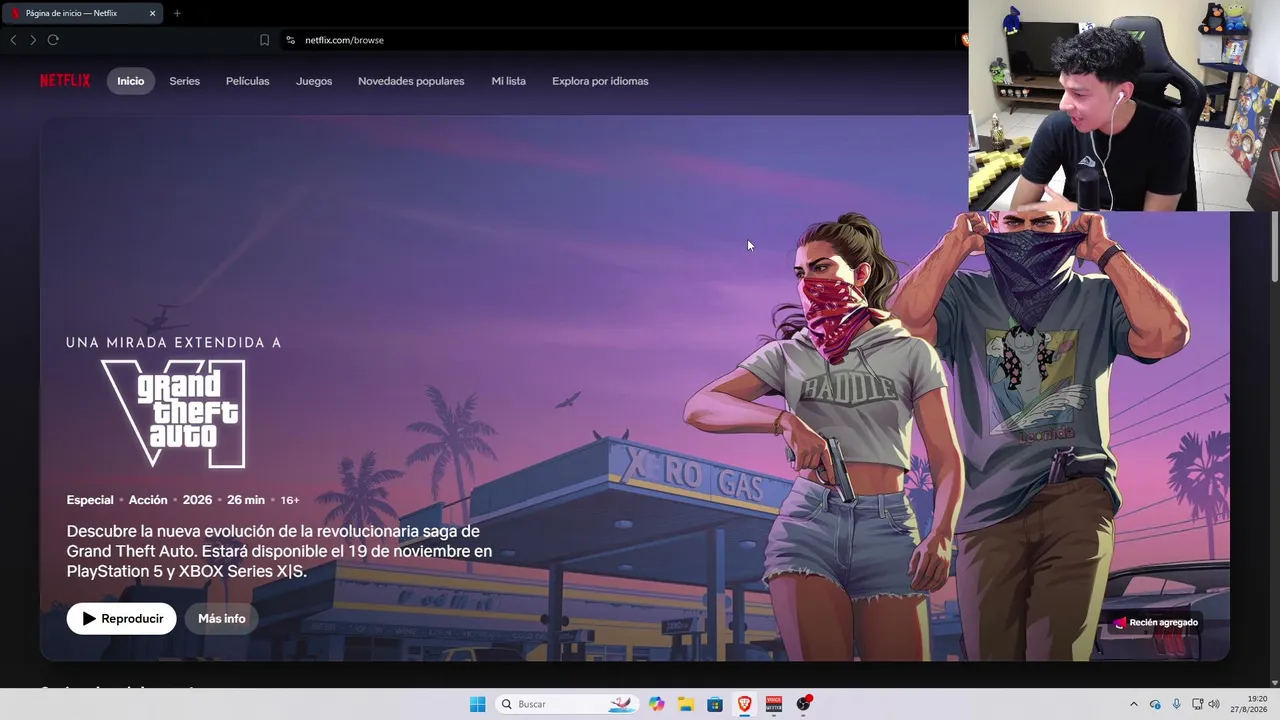
Task: Open the Películas section
Action: tap(248, 81)
